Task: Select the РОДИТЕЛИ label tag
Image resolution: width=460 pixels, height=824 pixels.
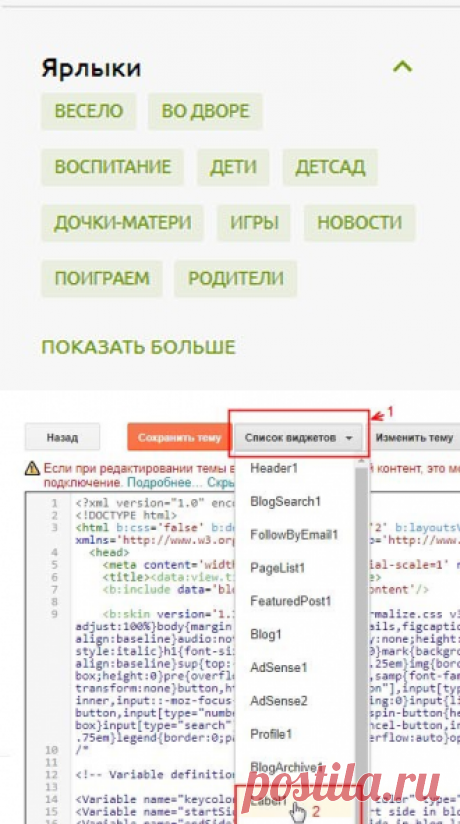Action: click(236, 279)
